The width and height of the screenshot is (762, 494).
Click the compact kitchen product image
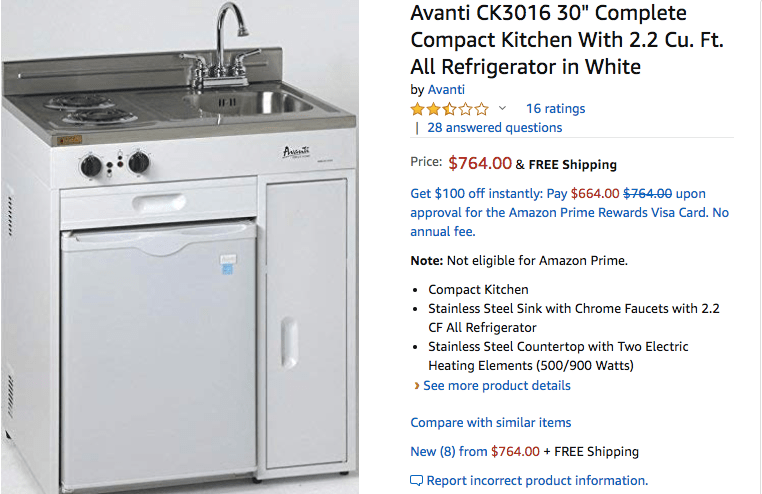coord(180,247)
